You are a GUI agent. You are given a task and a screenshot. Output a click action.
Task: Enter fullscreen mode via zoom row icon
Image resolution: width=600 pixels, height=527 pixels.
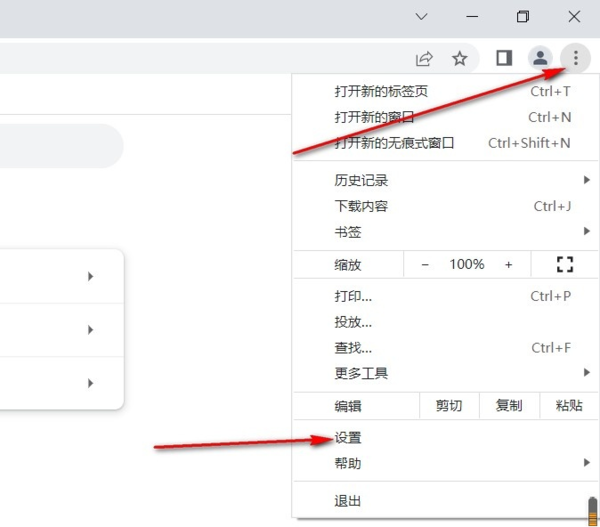pos(565,264)
